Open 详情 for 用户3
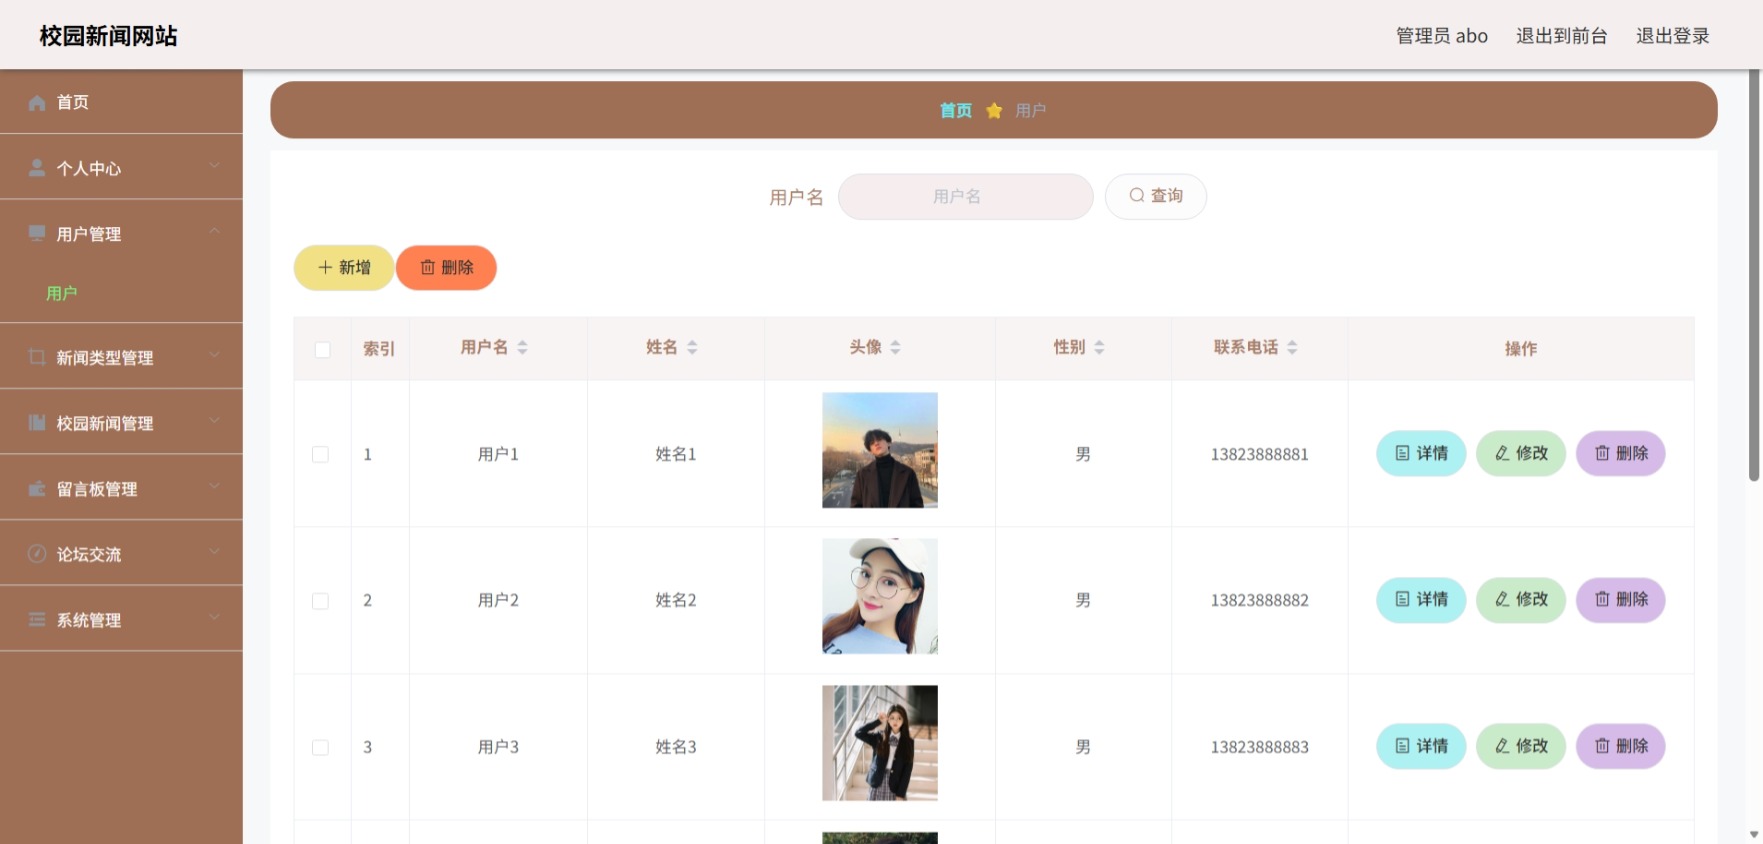 click(1421, 746)
